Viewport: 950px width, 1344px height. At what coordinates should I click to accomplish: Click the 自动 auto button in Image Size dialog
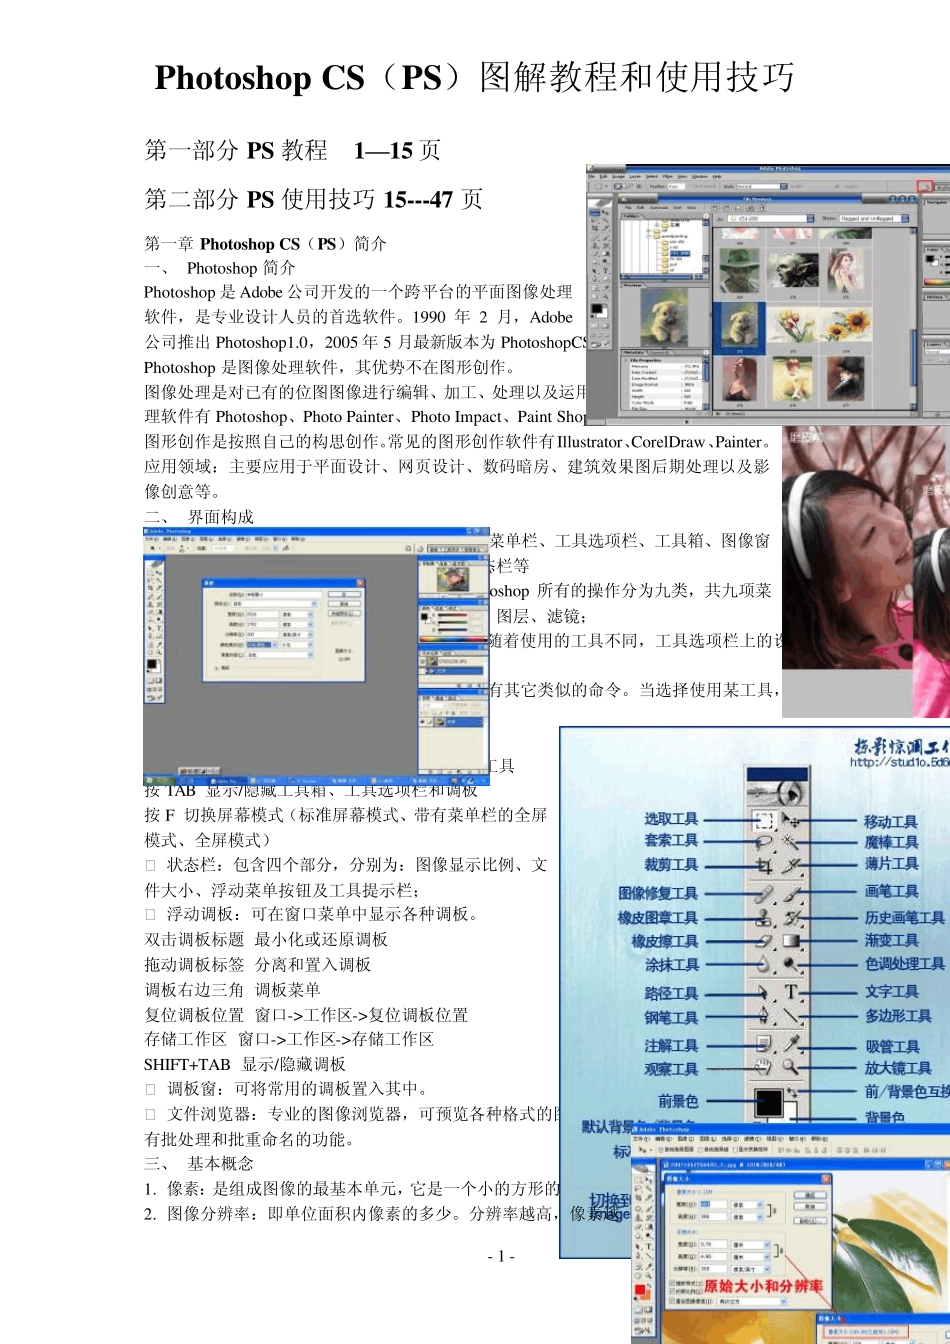tap(810, 1221)
